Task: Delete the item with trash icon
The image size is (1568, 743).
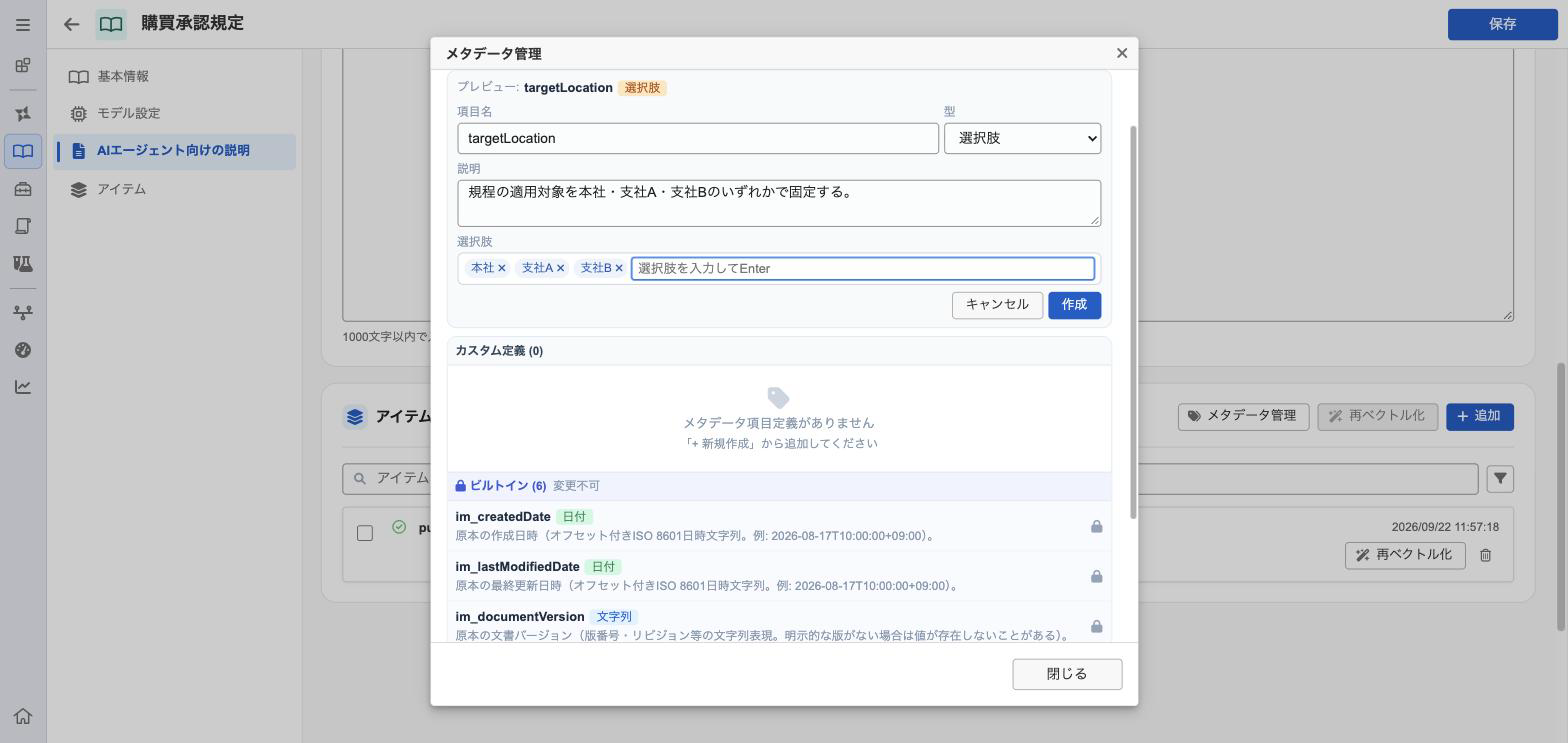Action: (x=1485, y=555)
